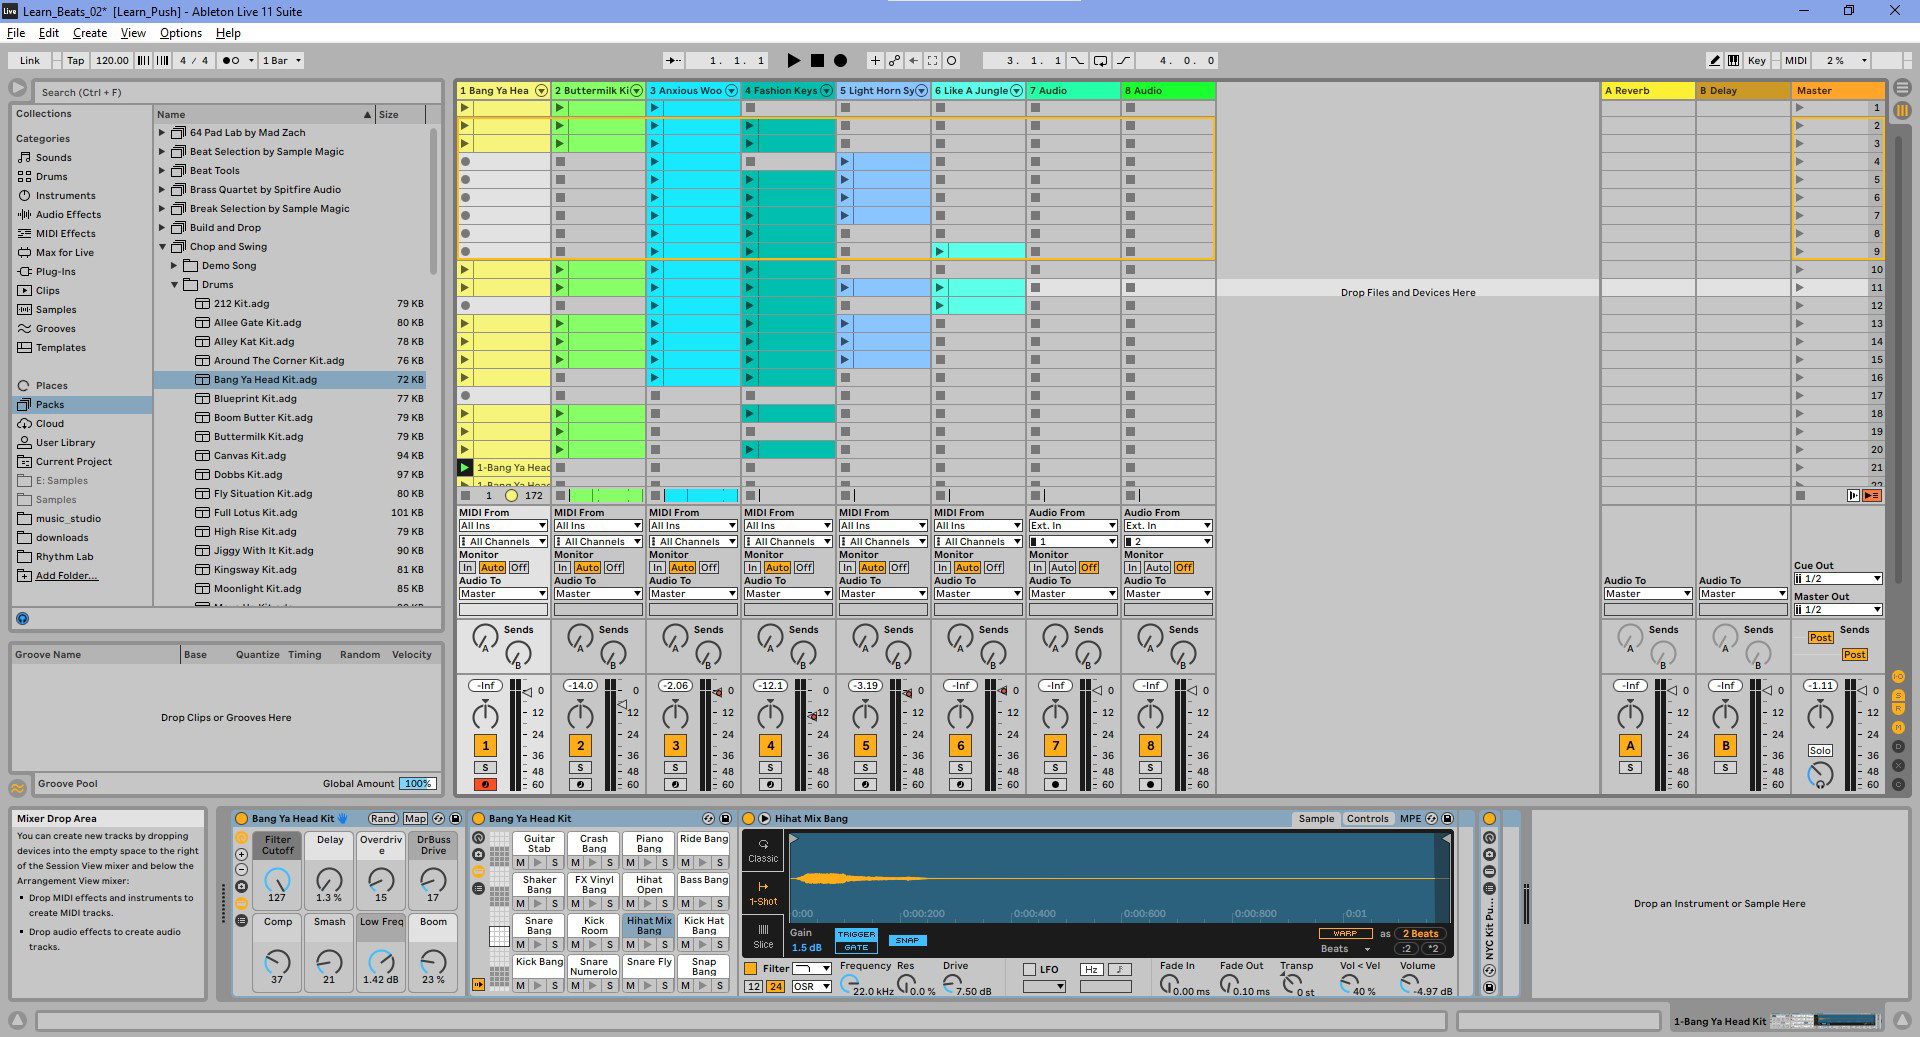Toggle the Automation Arm button
1920x1037 pixels.
894,60
